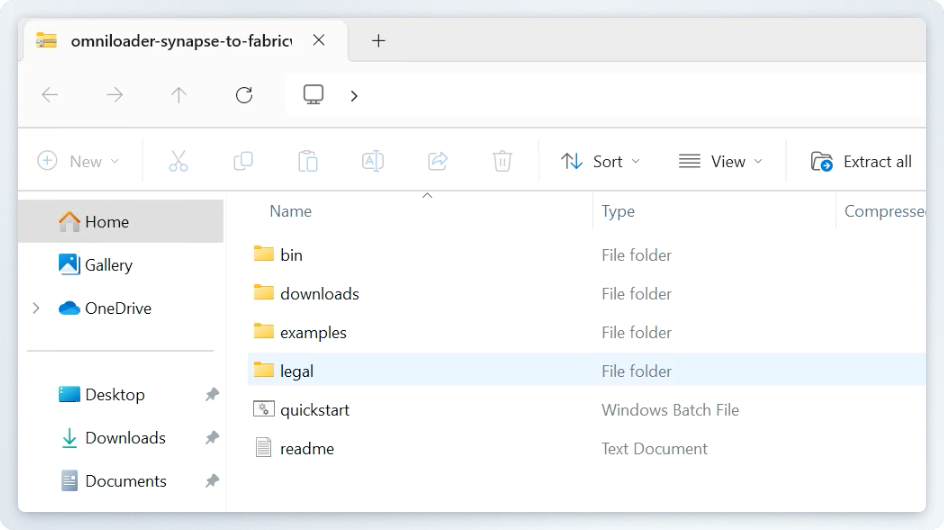Click the Share icon in toolbar
Screen dimensions: 944x530
point(437,161)
